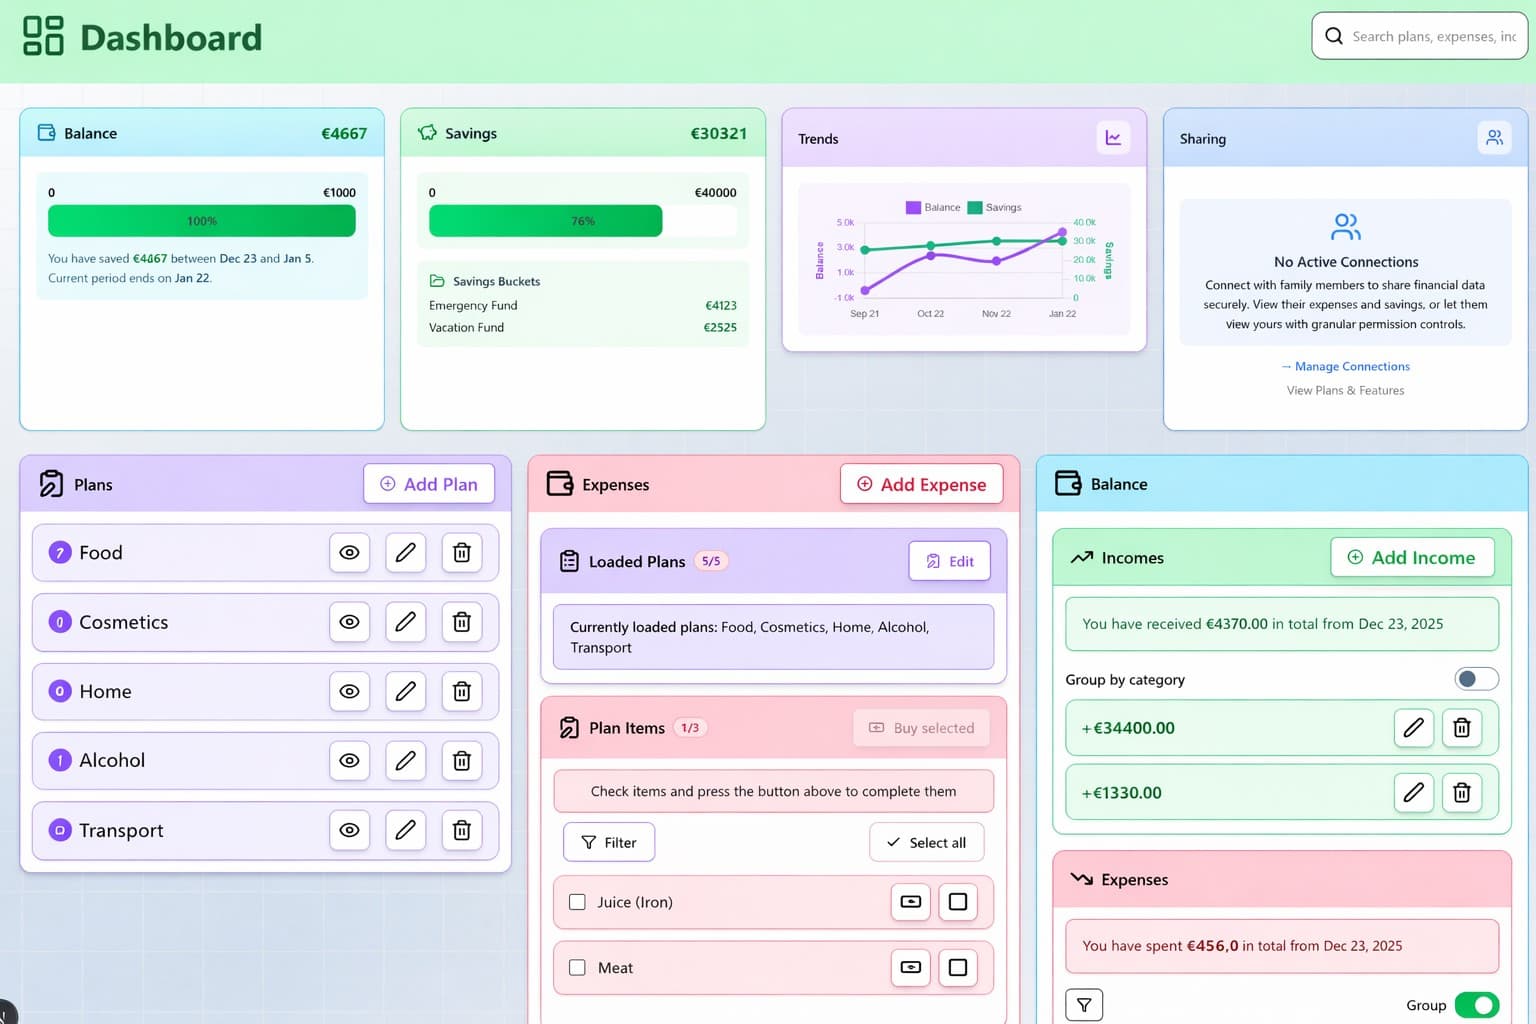The height and width of the screenshot is (1024, 1536).
Task: Click the Add Expense button
Action: (922, 484)
